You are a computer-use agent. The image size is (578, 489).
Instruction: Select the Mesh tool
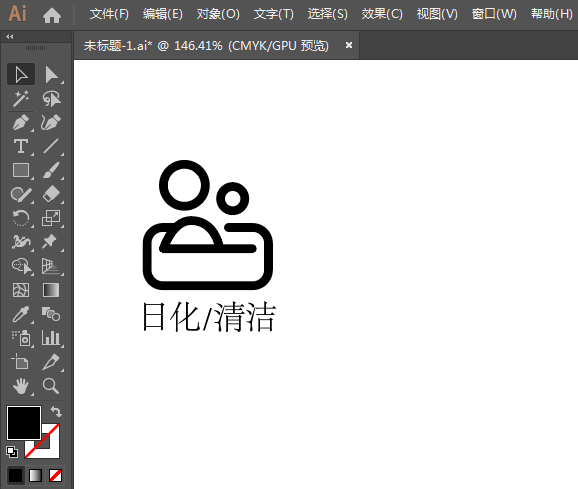pos(21,290)
